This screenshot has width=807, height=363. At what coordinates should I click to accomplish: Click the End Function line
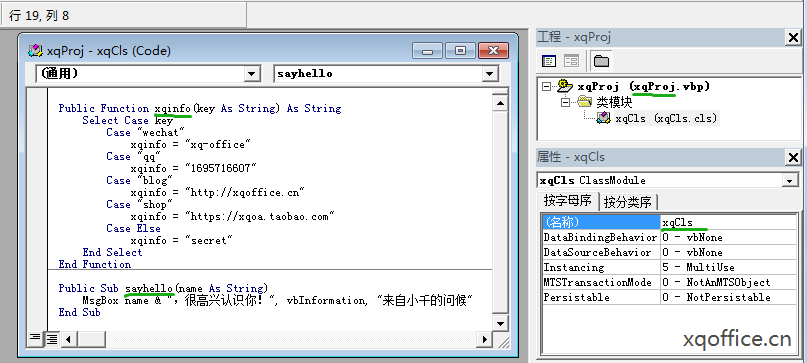pyautogui.click(x=95, y=264)
